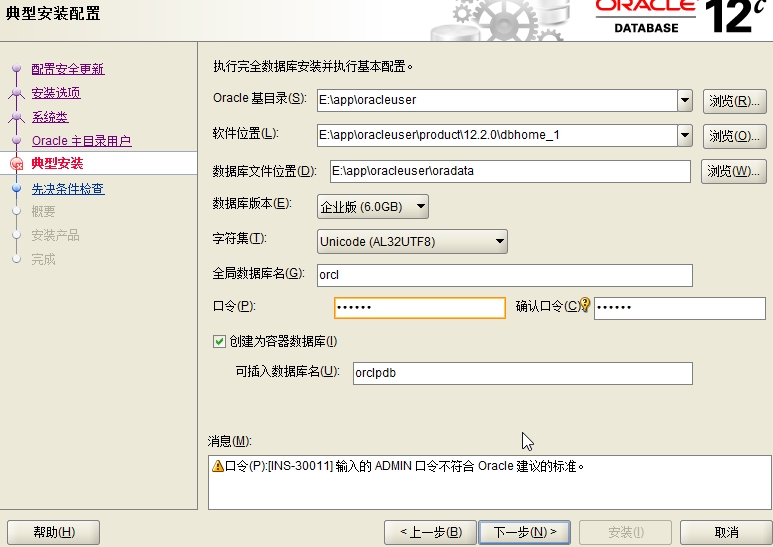
Task: Click the 口令(P) password field
Action: (420, 308)
